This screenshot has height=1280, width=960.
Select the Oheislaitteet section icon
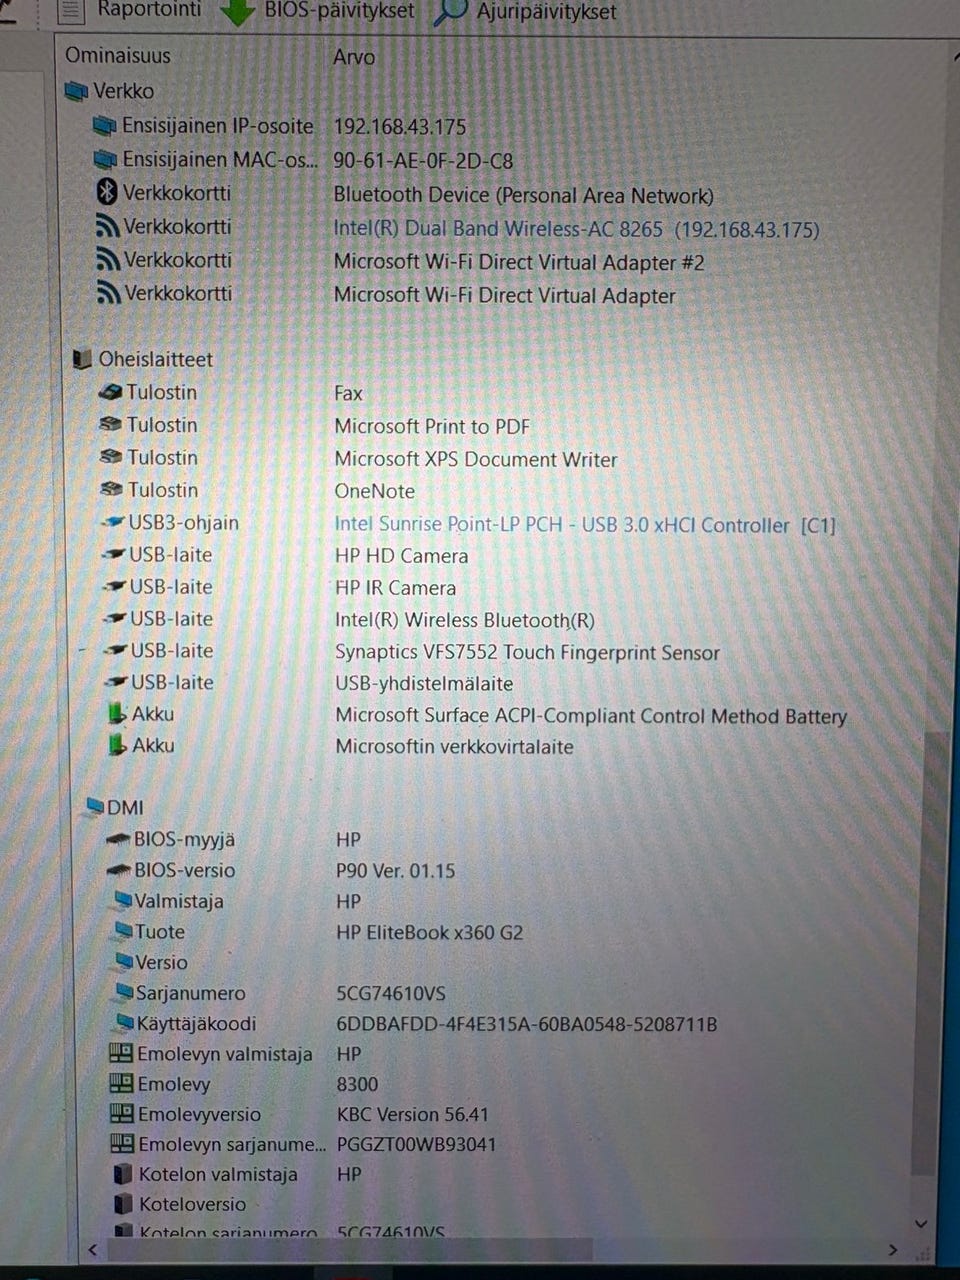click(83, 359)
